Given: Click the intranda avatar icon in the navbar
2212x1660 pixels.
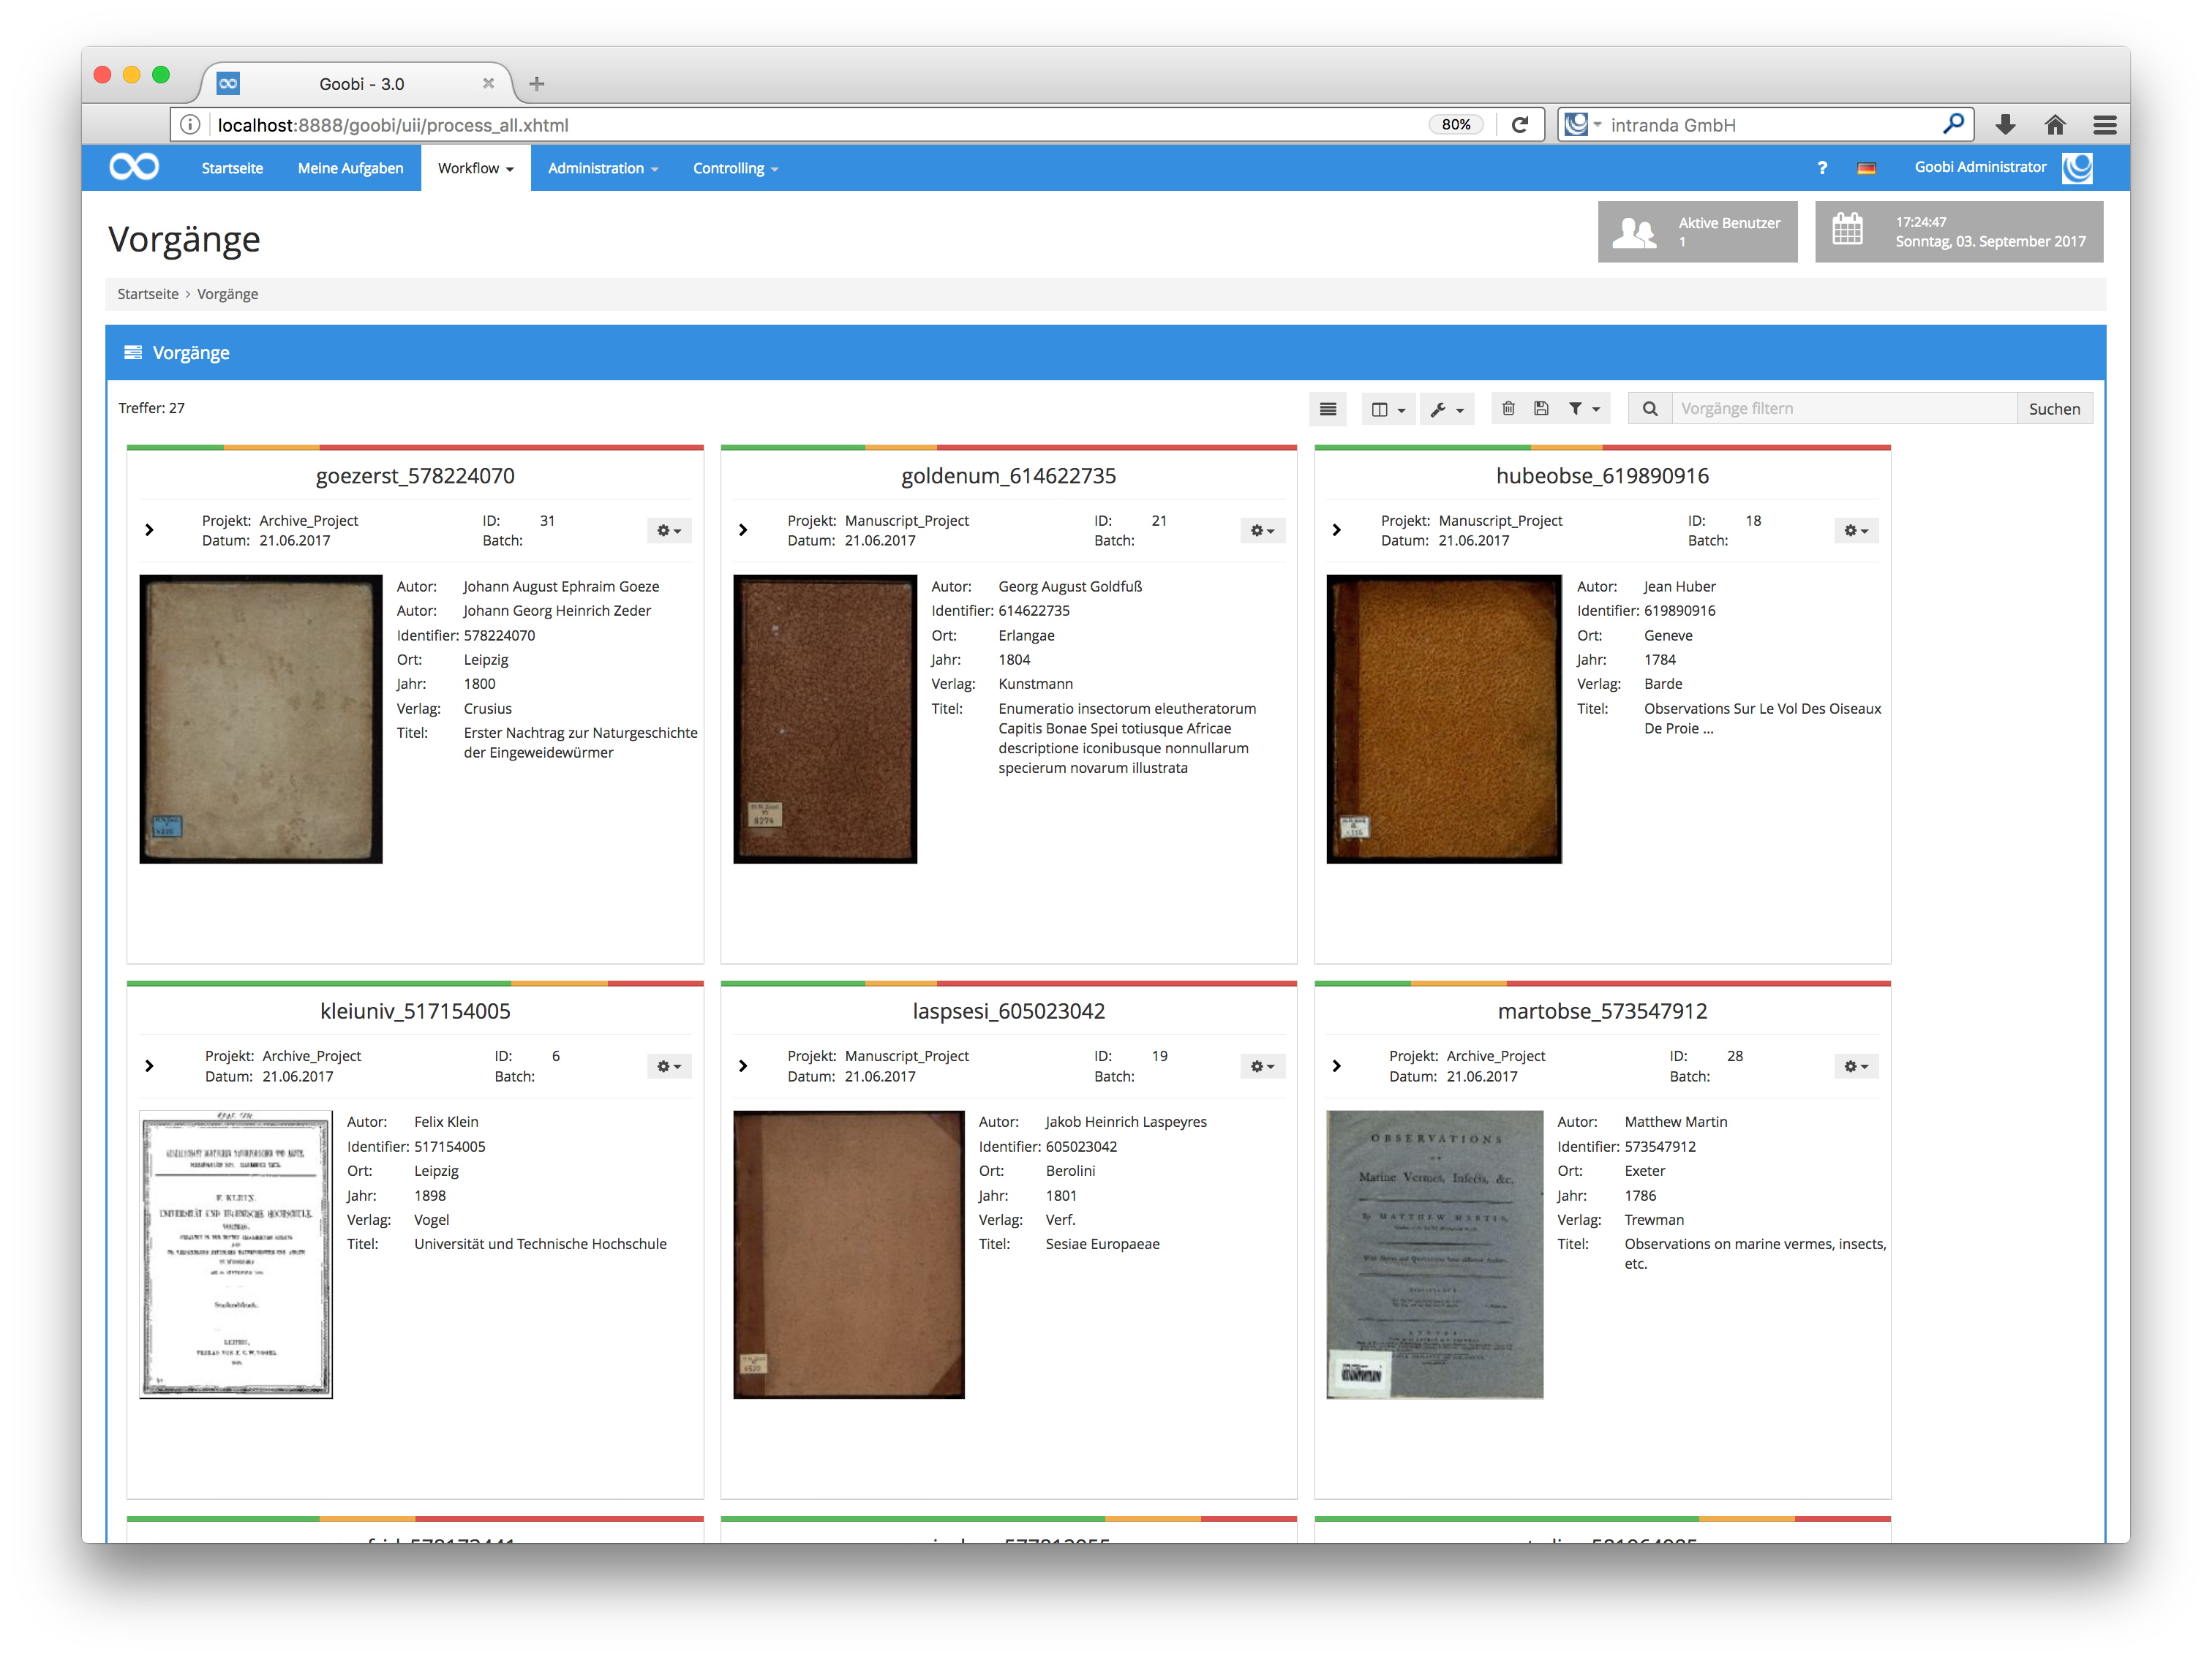Looking at the screenshot, I should (2077, 167).
